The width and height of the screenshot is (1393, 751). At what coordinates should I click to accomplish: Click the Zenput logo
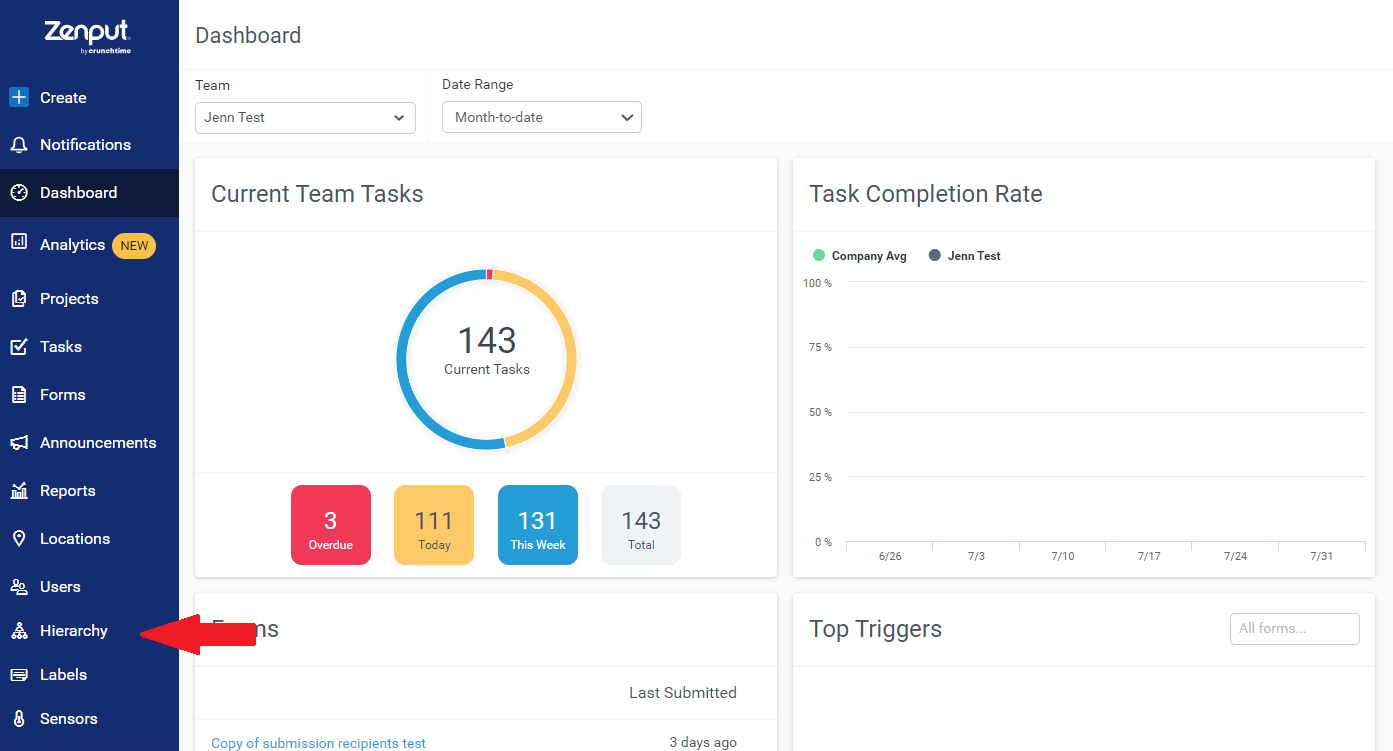88,35
